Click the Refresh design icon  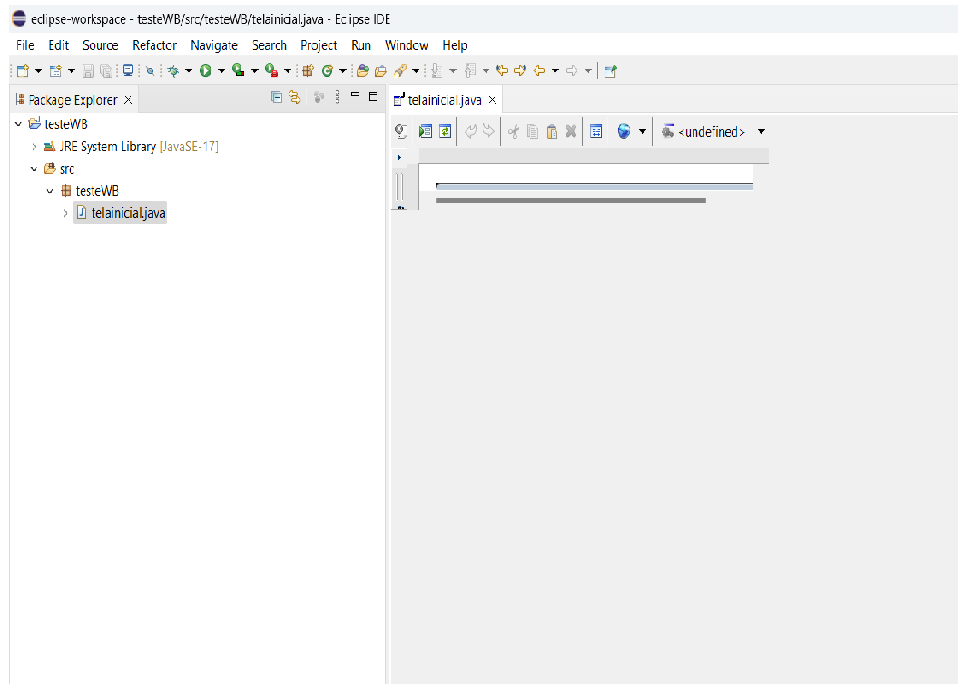[x=445, y=131]
